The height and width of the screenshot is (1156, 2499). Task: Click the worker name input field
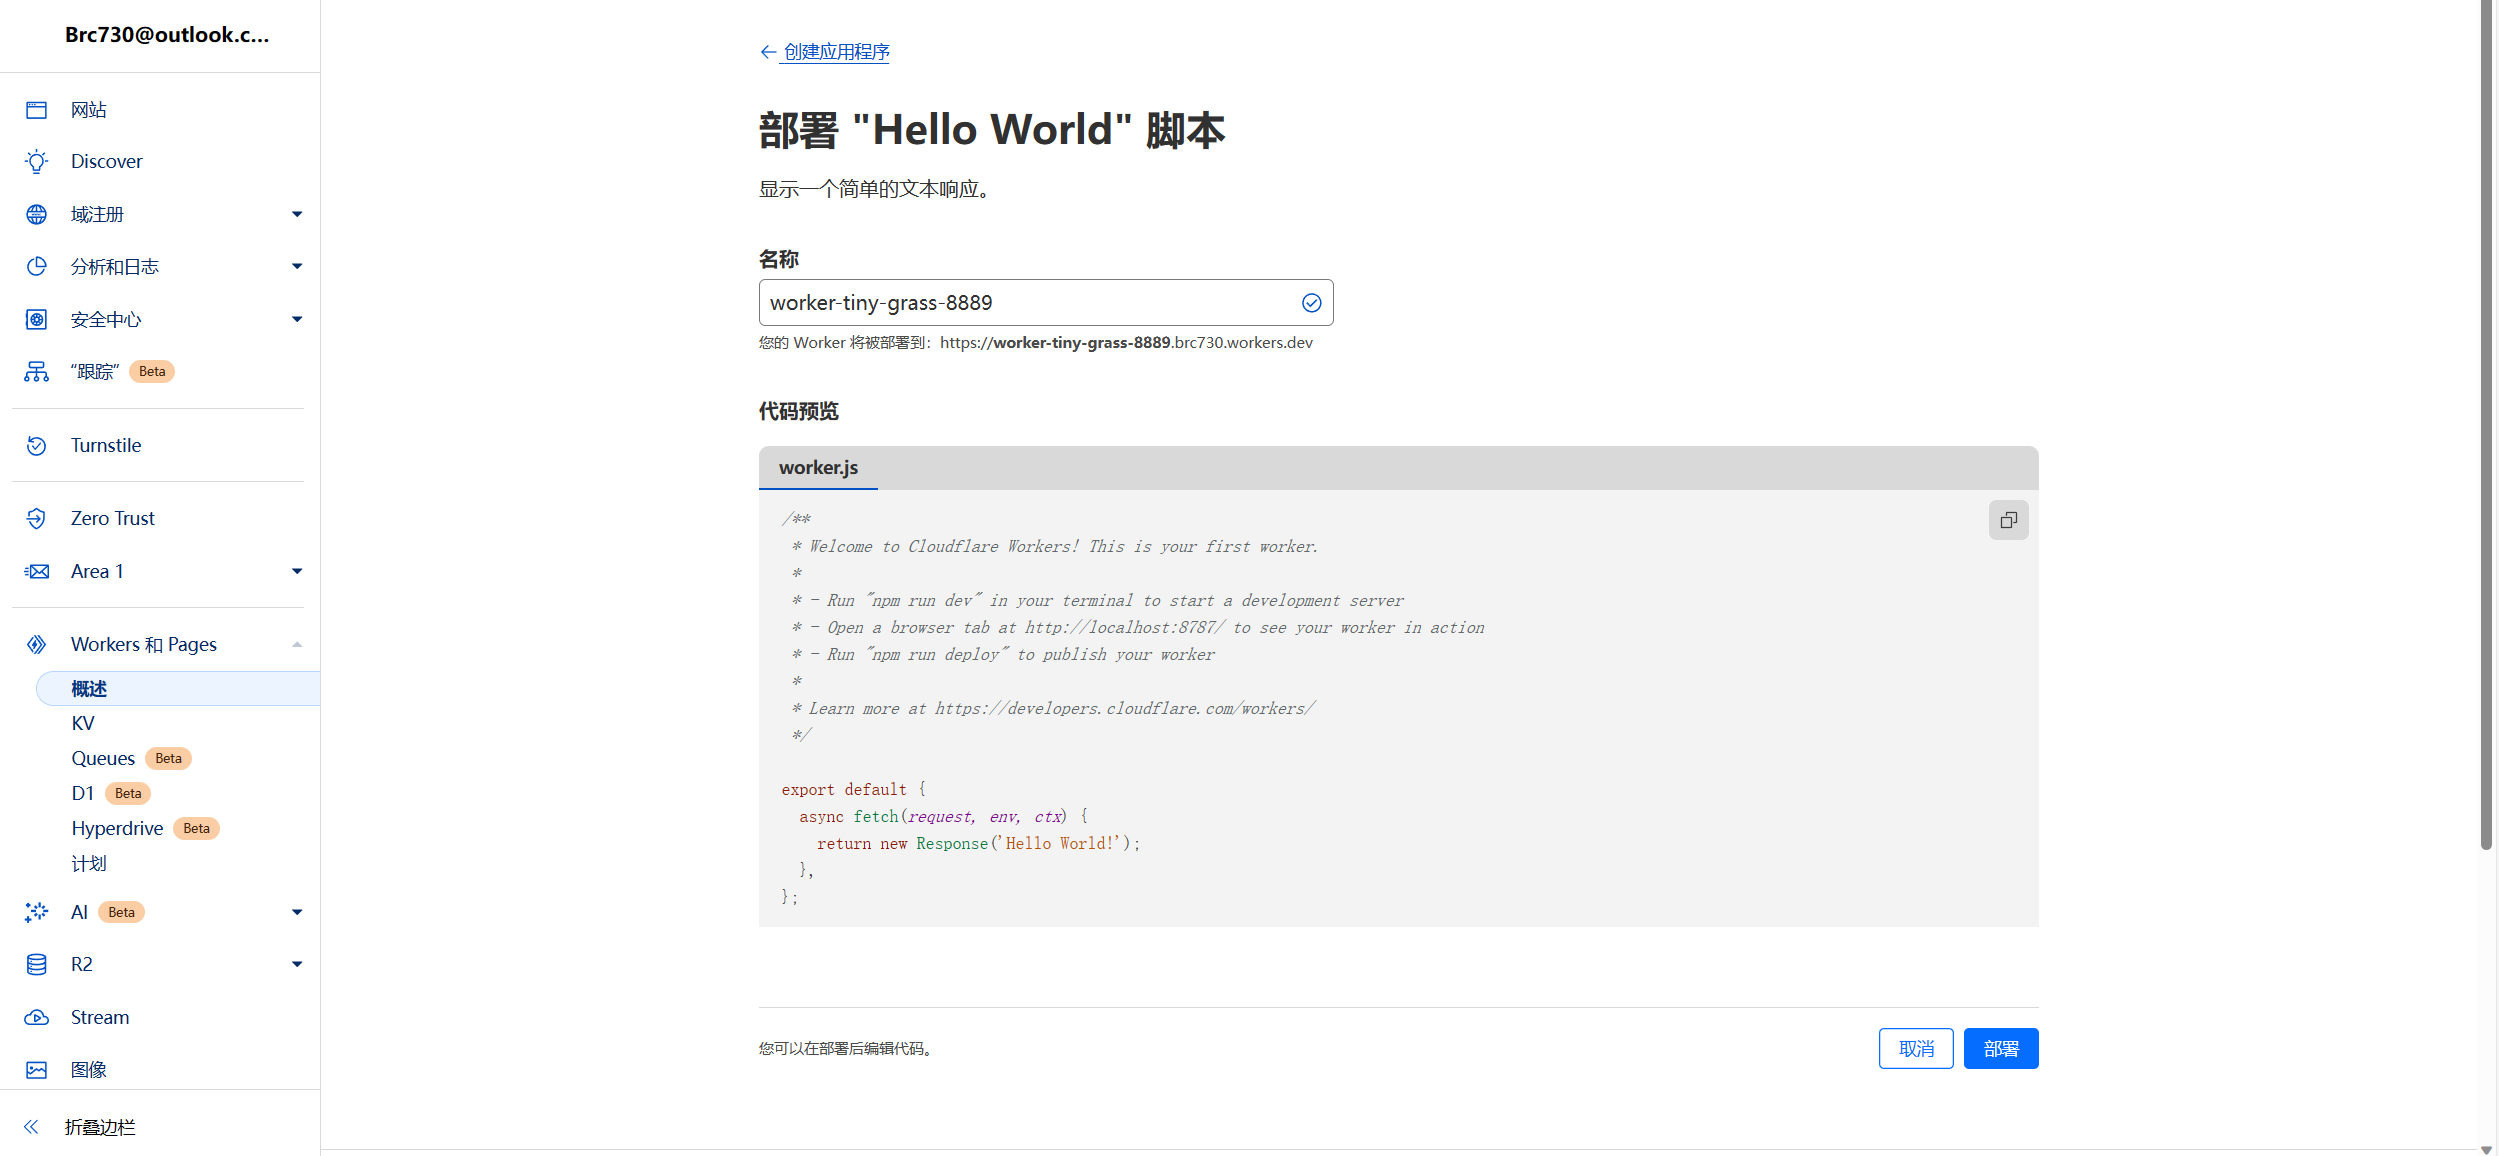pyautogui.click(x=1046, y=303)
